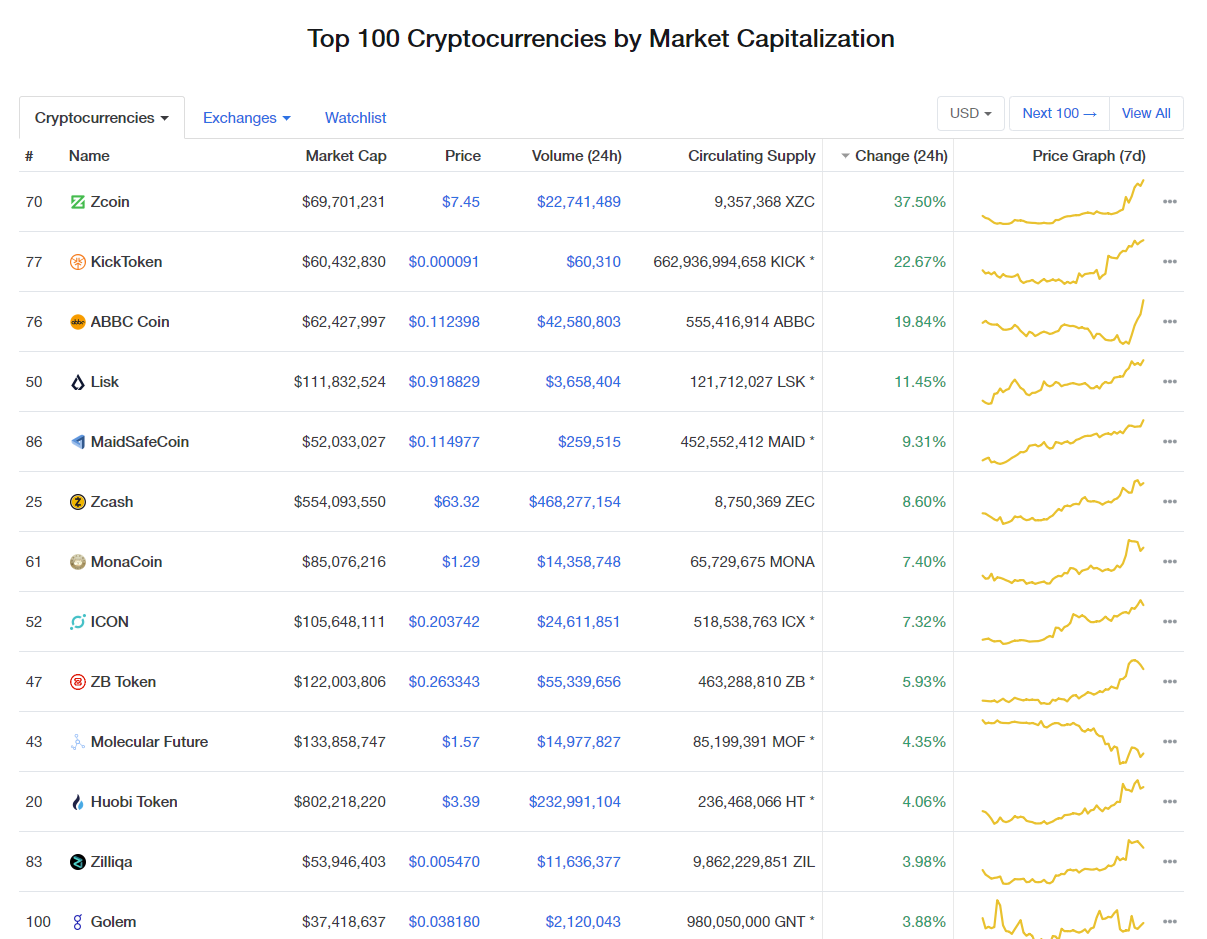
Task: Open the more-options menu for Huobi Token
Action: click(x=1170, y=802)
